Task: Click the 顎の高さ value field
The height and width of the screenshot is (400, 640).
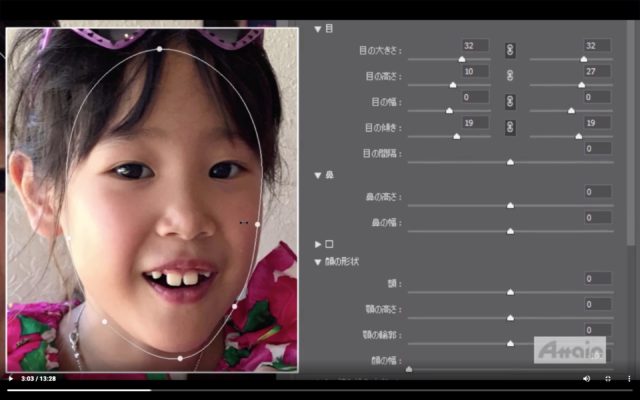Action: 598,304
